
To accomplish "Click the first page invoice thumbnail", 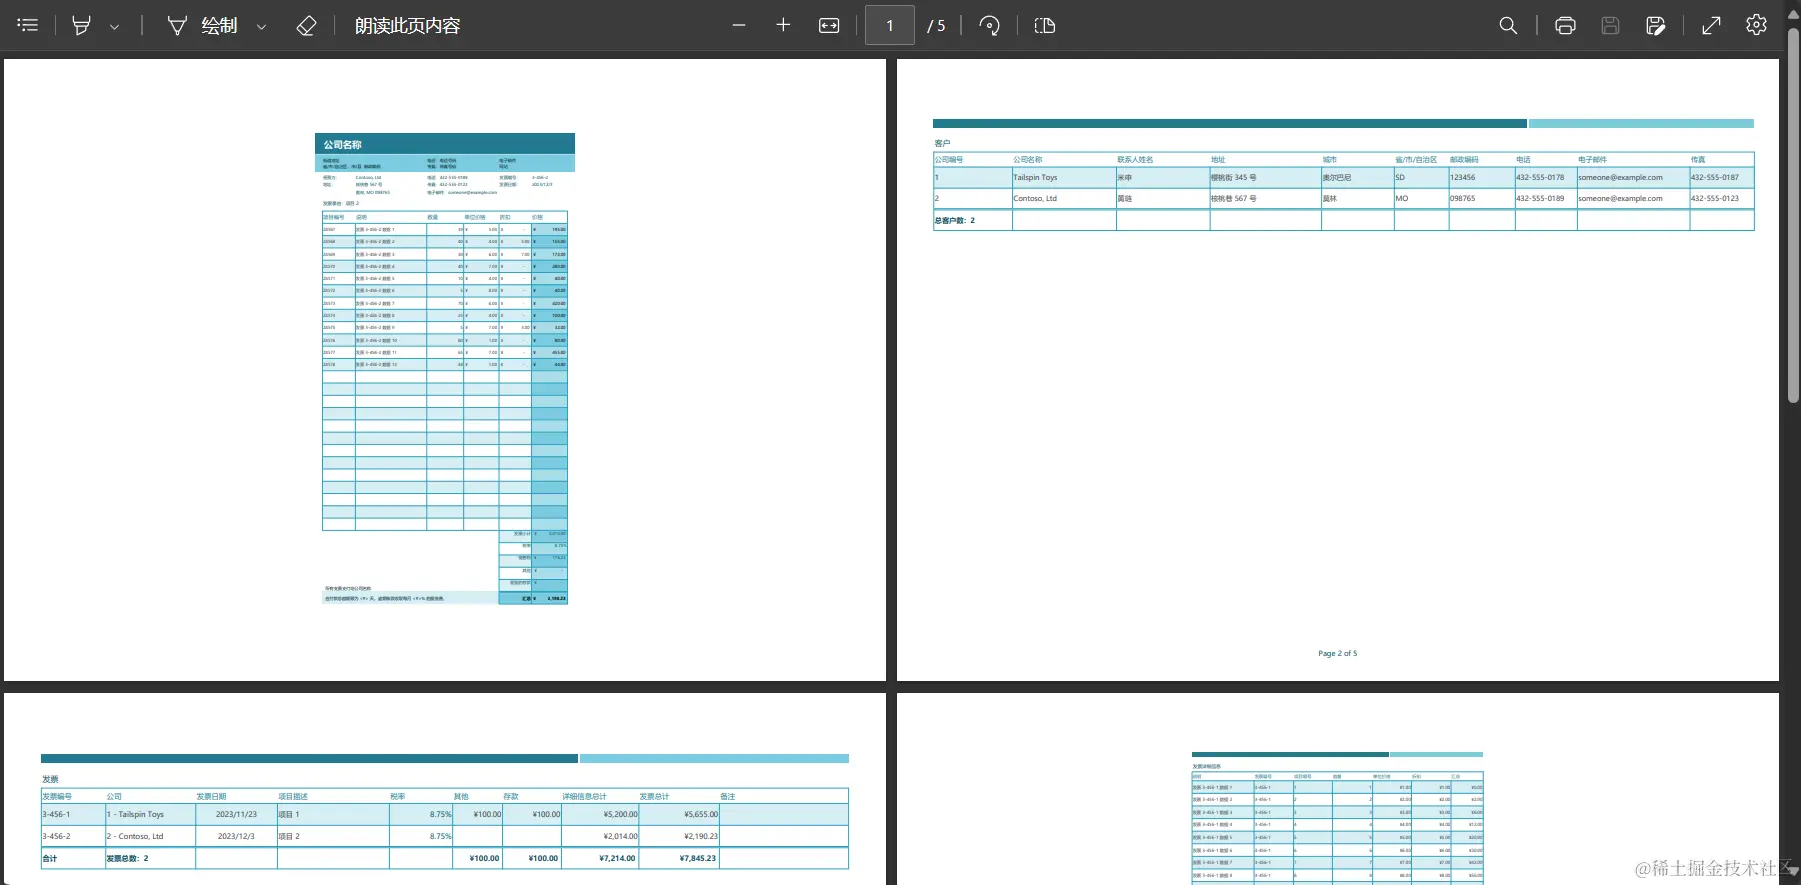I will 445,369.
